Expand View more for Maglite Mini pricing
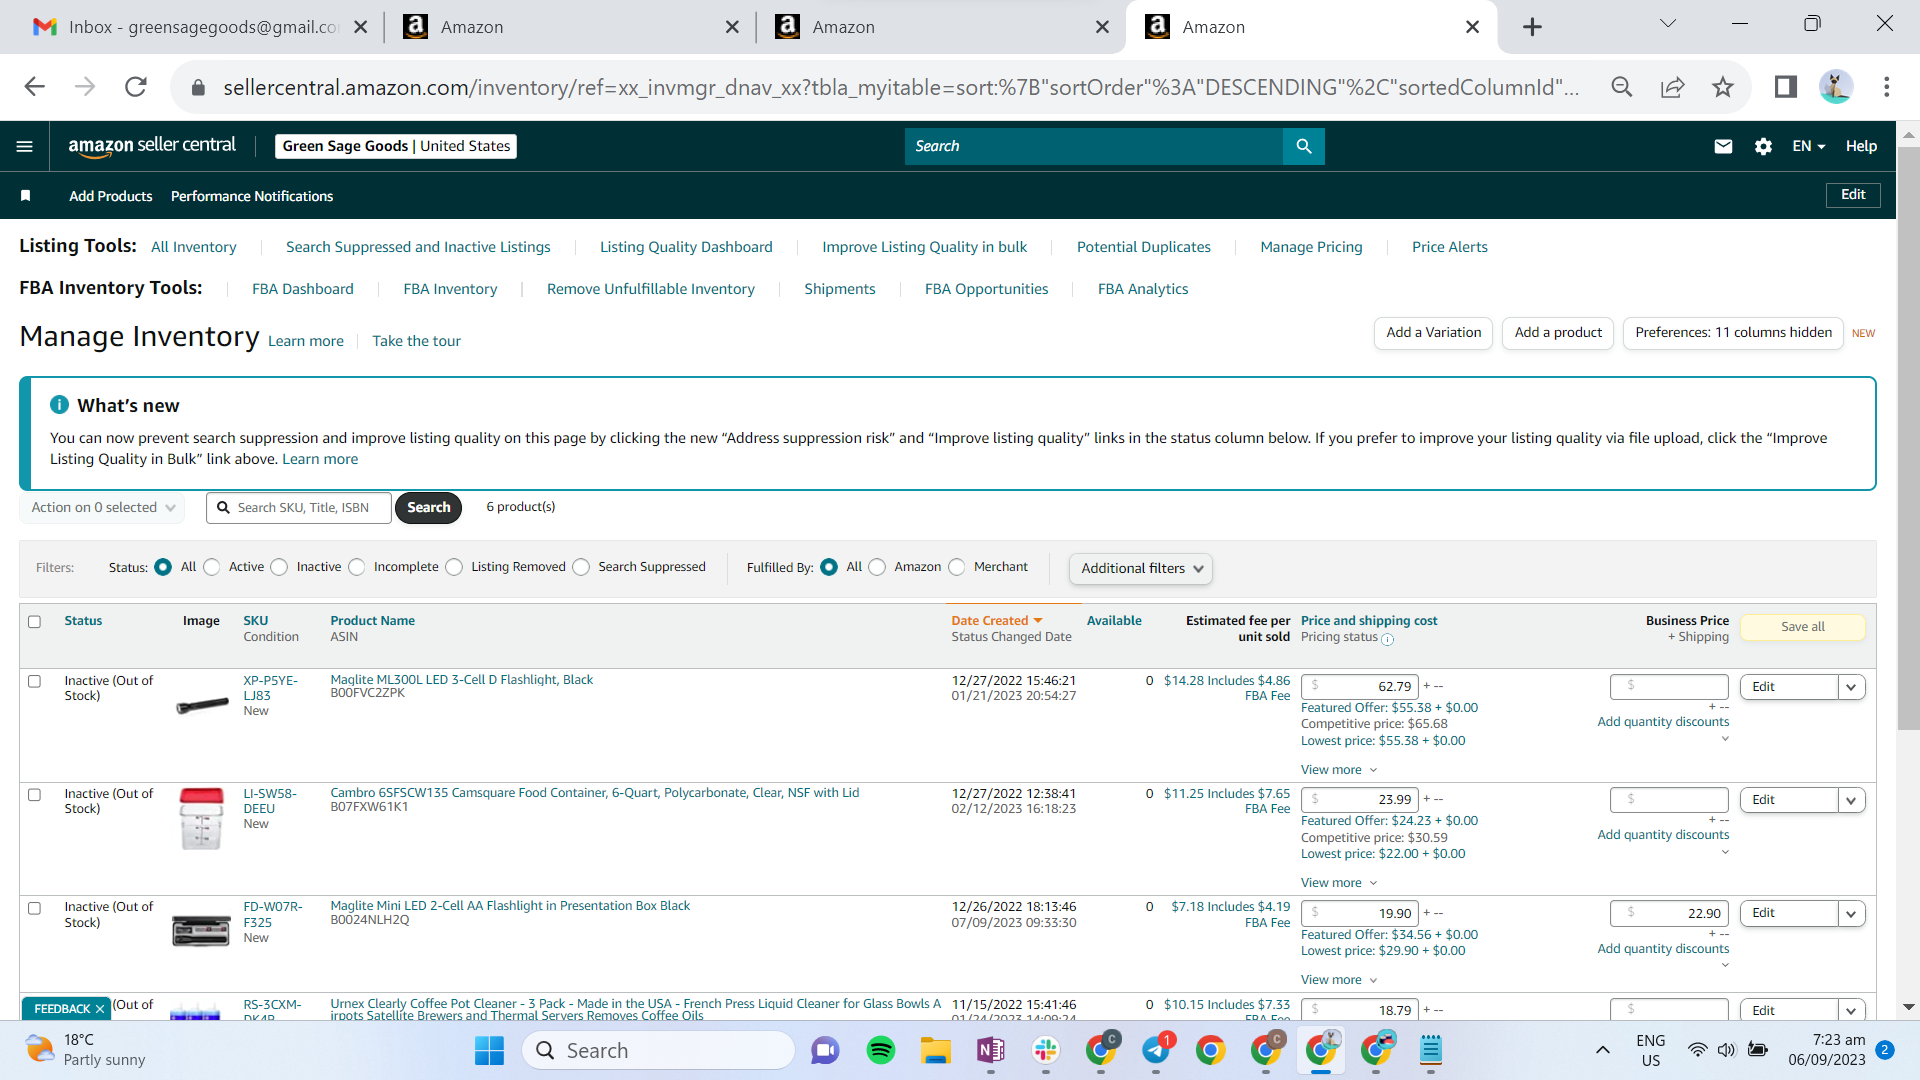1920x1080 pixels. click(x=1339, y=980)
